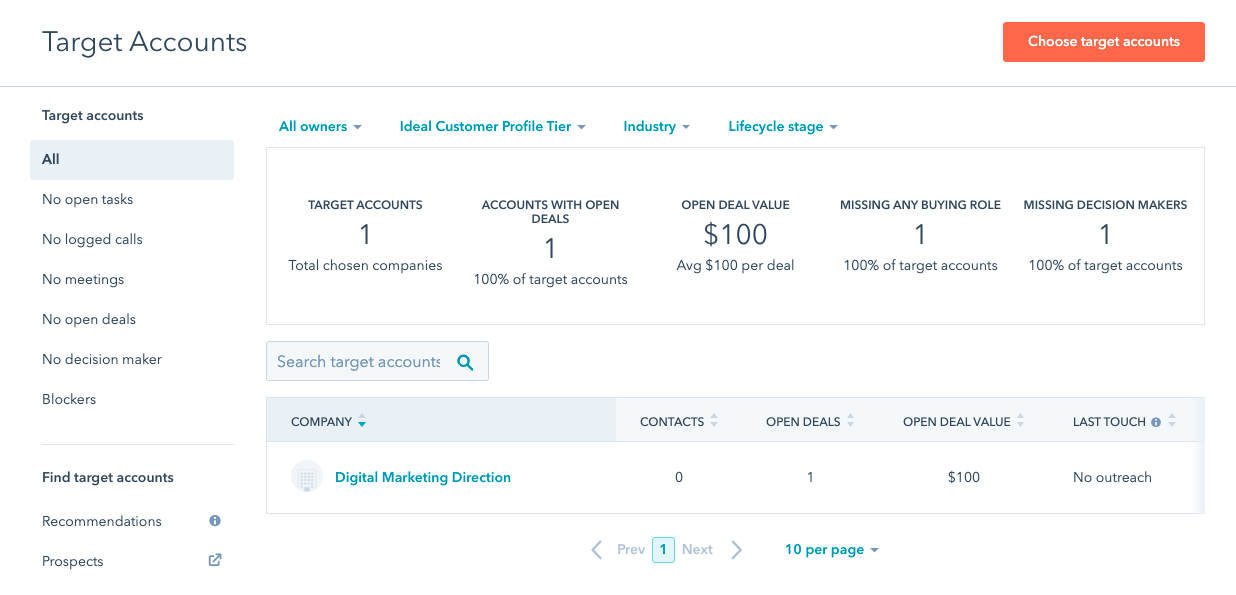Click the Next page chevron icon
The width and height of the screenshot is (1236, 595).
737,549
